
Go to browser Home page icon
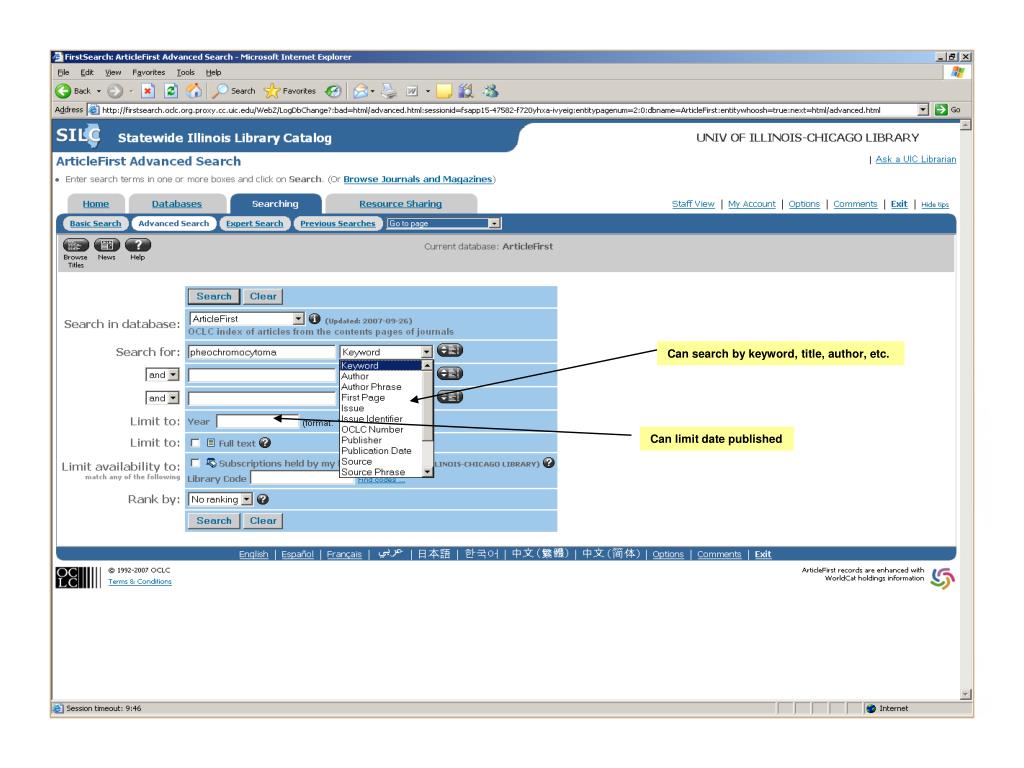tap(194, 91)
